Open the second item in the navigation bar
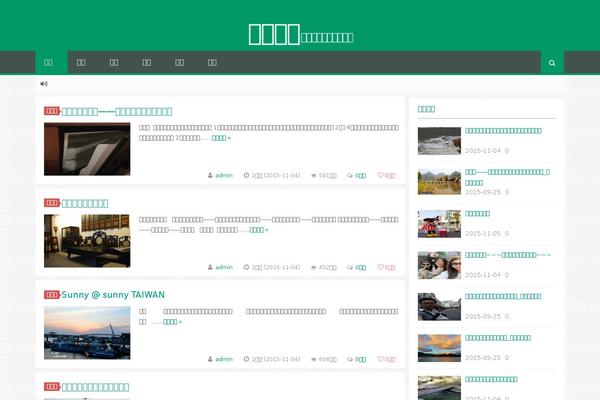 pyautogui.click(x=81, y=62)
